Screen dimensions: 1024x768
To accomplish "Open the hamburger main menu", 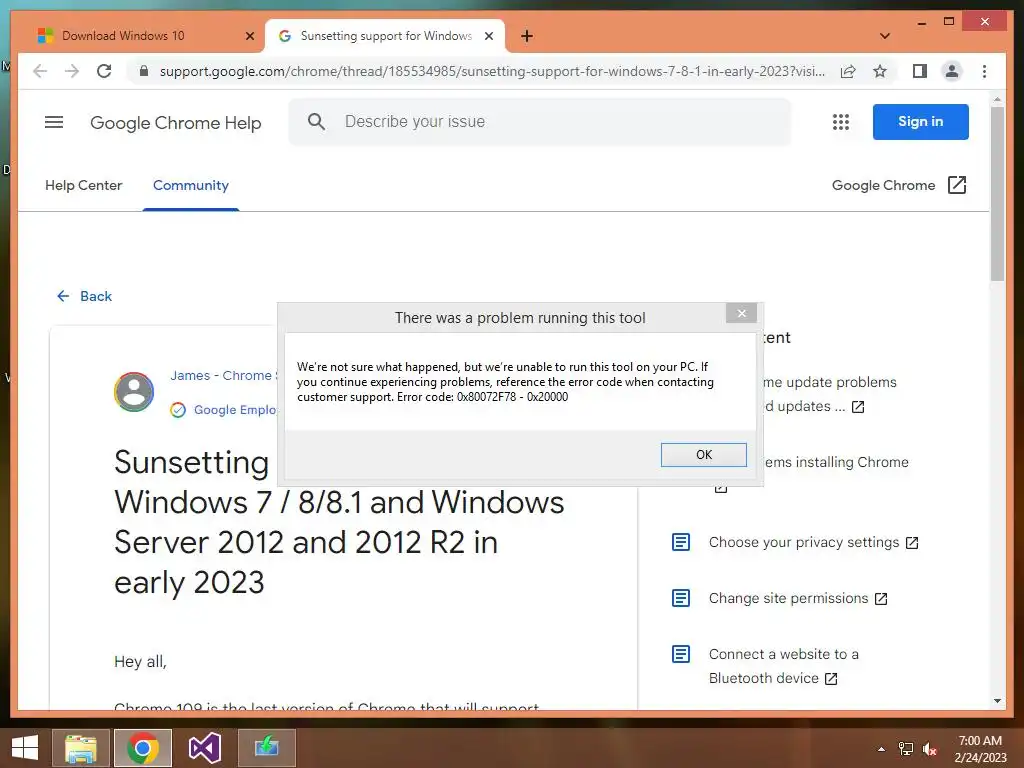I will [54, 122].
